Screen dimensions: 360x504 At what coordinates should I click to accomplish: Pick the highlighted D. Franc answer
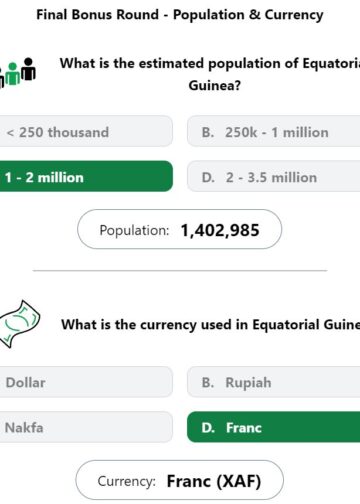[274, 427]
